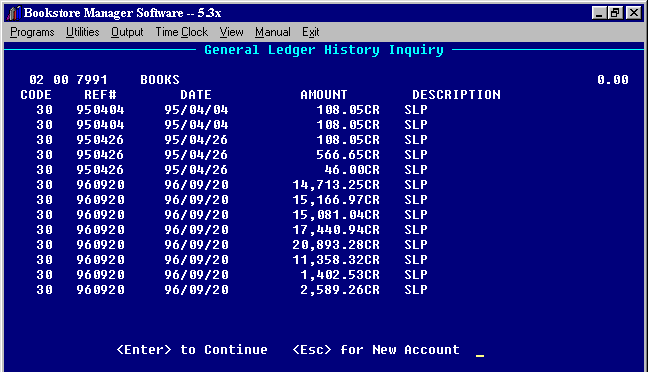The width and height of the screenshot is (648, 372).
Task: Minimize the Bookstore Manager window
Action: tap(599, 13)
